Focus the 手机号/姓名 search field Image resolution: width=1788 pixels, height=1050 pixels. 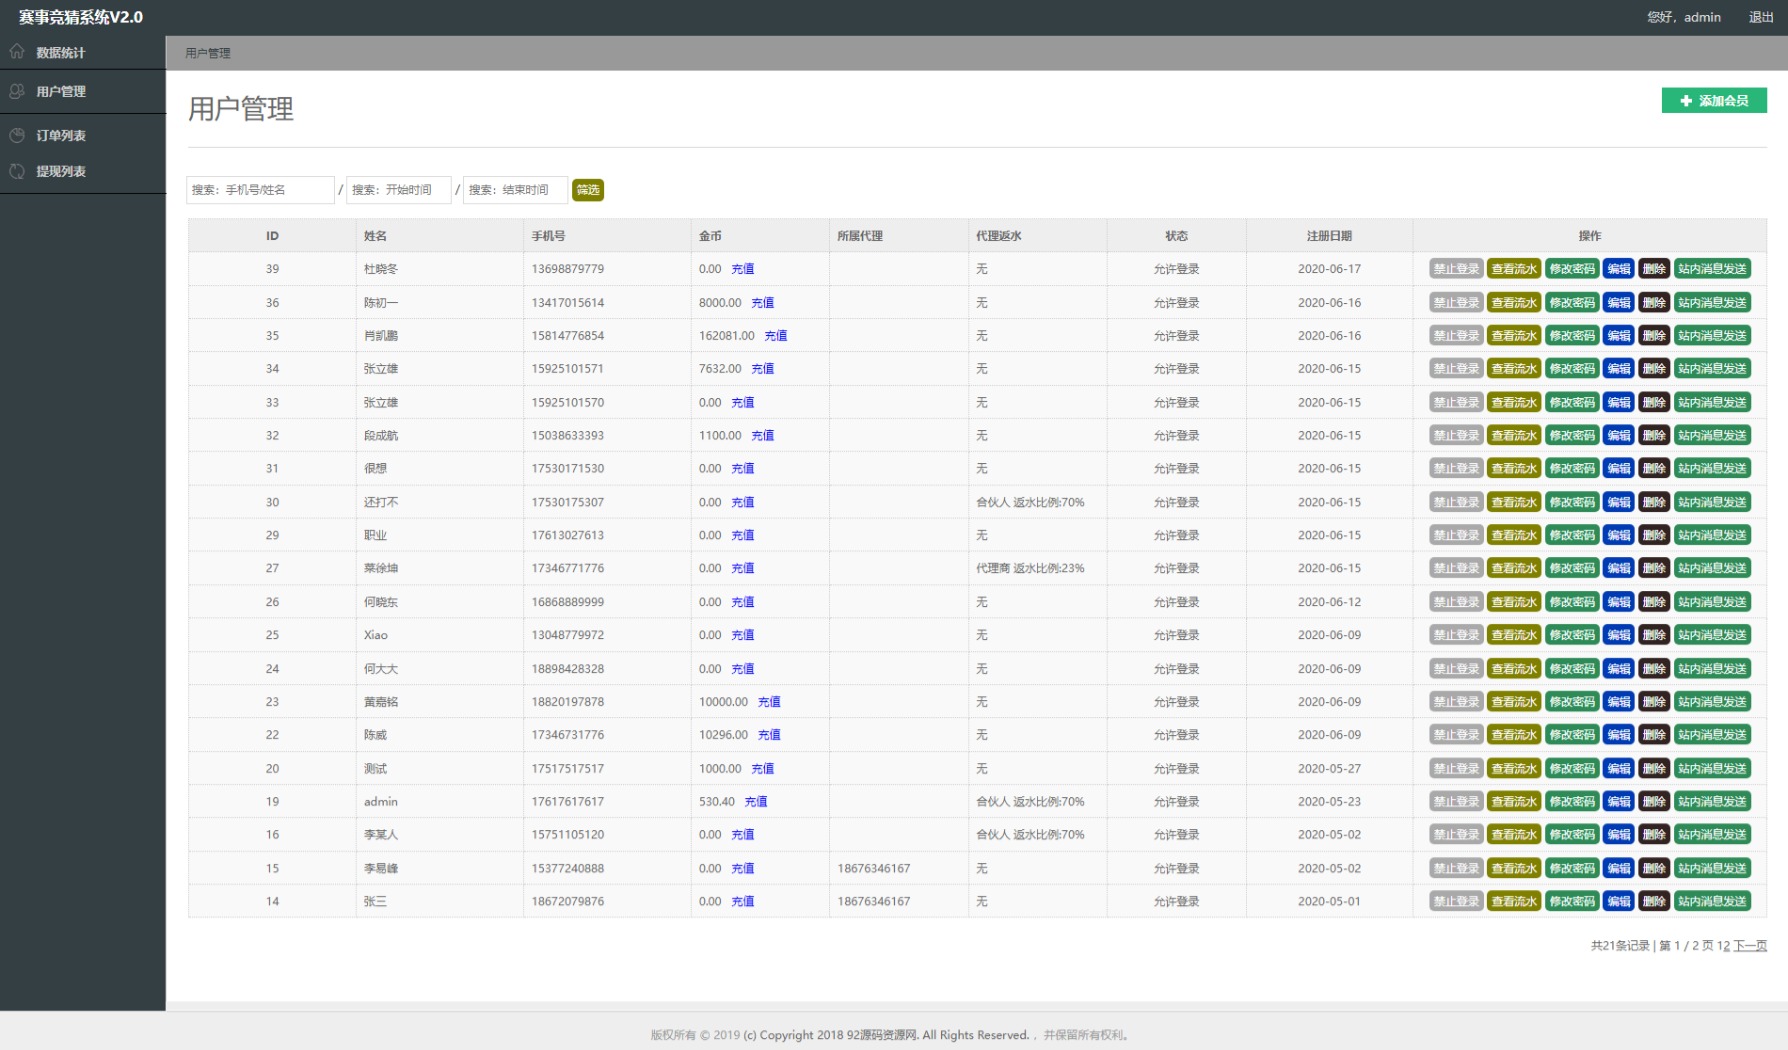point(260,190)
